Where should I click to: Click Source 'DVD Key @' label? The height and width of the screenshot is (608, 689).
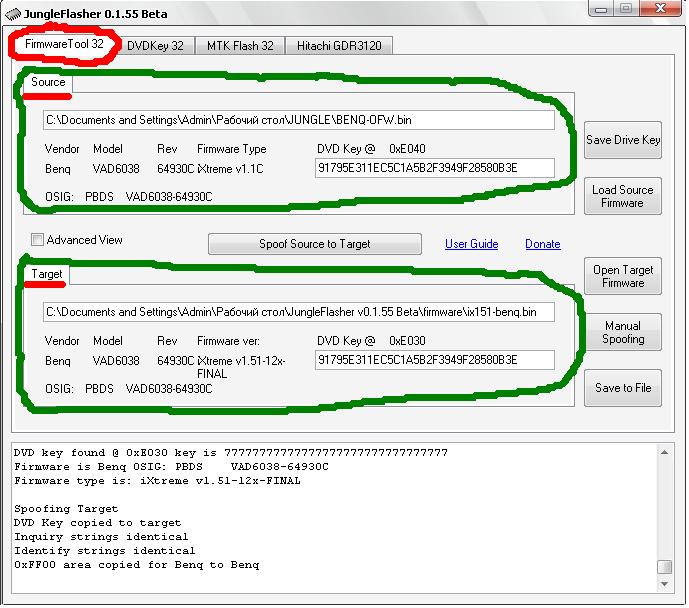(346, 149)
